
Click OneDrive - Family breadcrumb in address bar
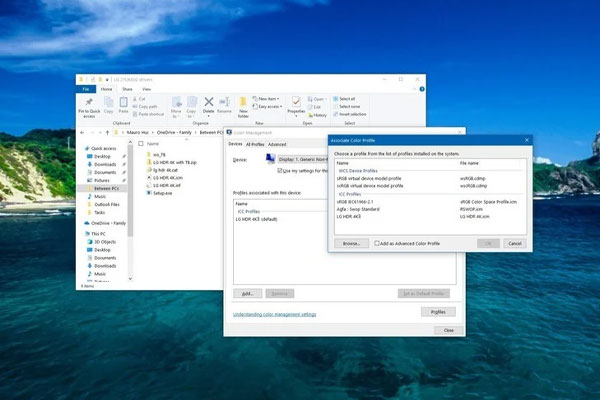[x=174, y=132]
